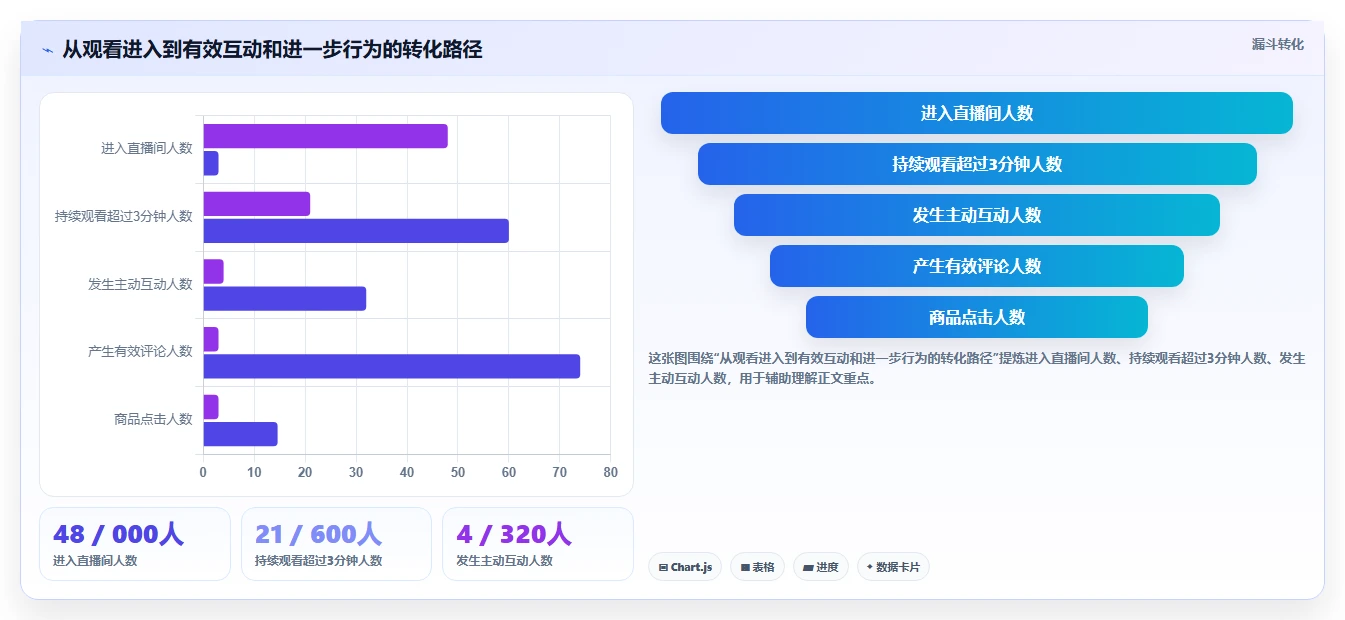Click x-axis tick label 20
This screenshot has height=620, width=1345.
pos(305,472)
